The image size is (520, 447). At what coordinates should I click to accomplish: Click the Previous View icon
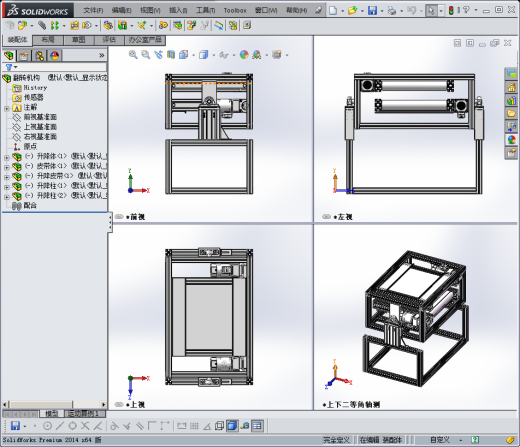pyautogui.click(x=158, y=55)
